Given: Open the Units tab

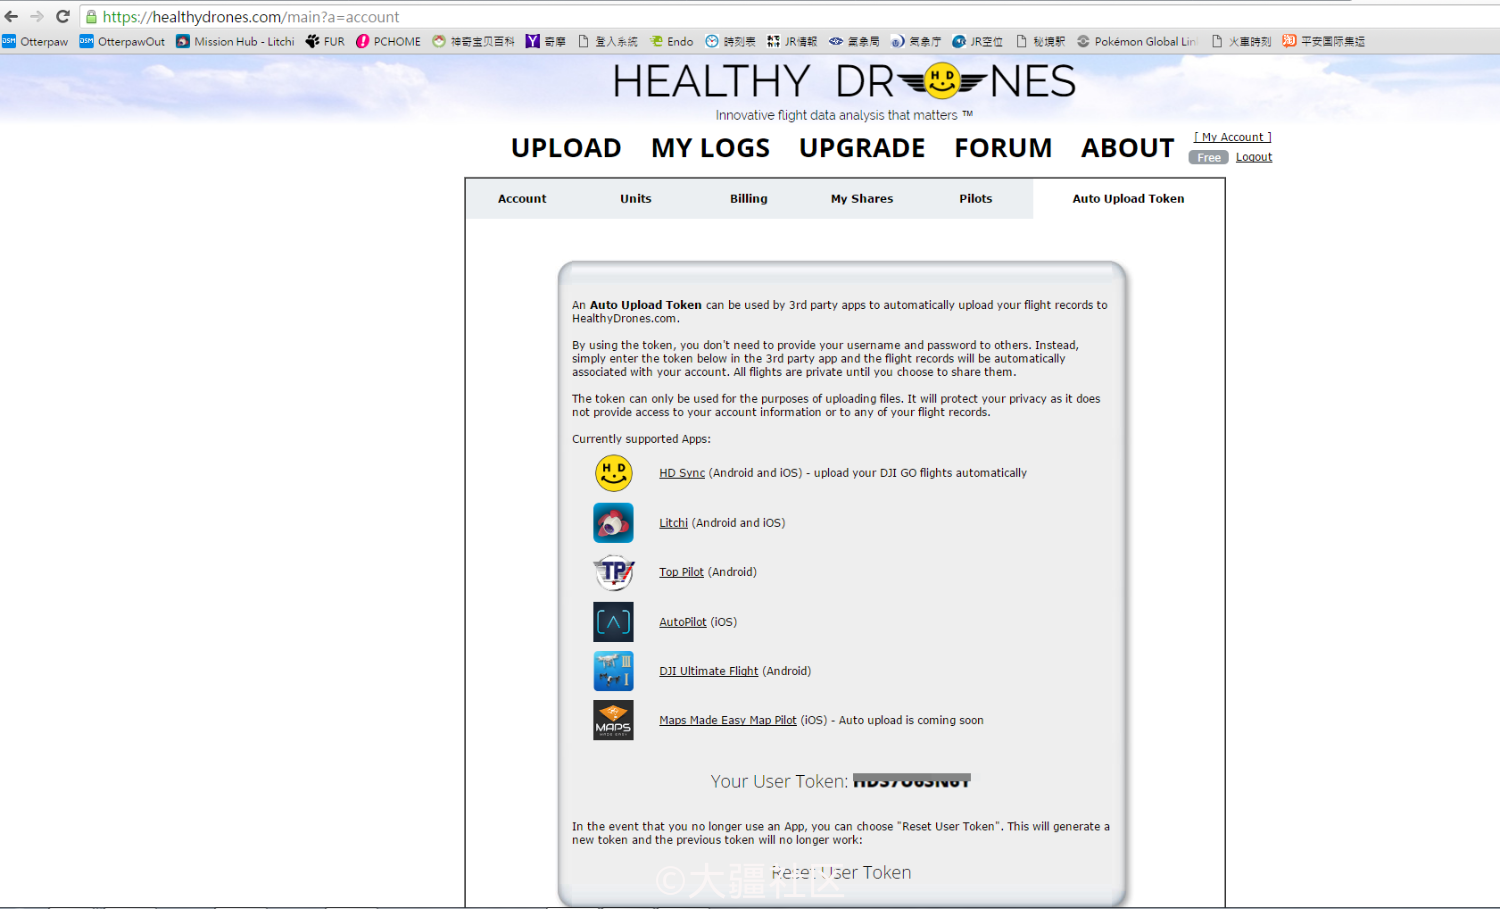Looking at the screenshot, I should point(635,199).
